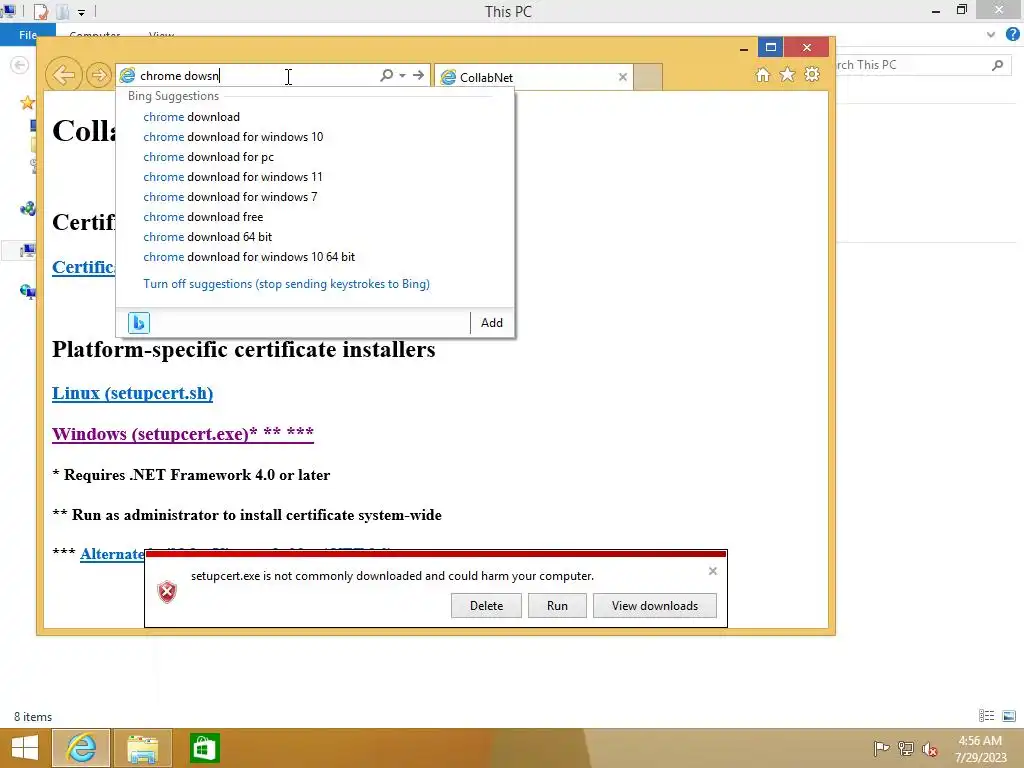The height and width of the screenshot is (768, 1024).
Task: Click File Explorer taskbar icon
Action: [x=142, y=748]
